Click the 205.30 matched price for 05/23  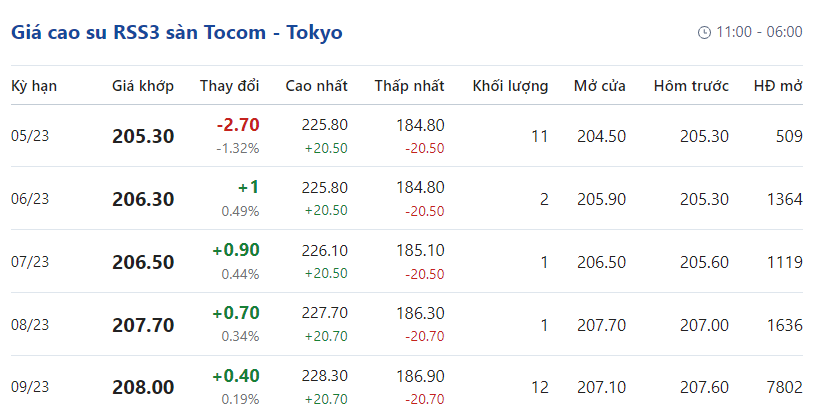click(143, 136)
